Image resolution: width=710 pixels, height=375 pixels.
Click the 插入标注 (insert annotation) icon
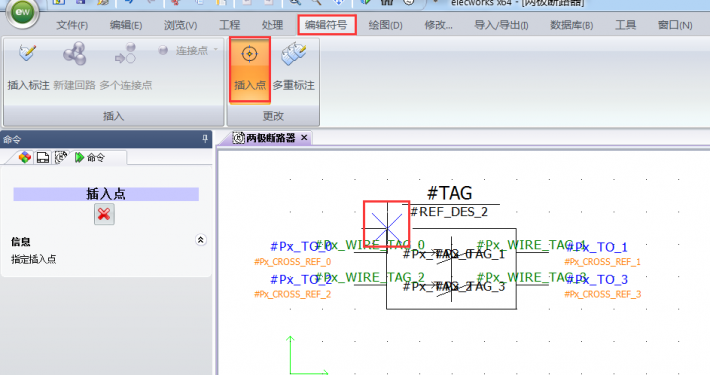click(28, 53)
